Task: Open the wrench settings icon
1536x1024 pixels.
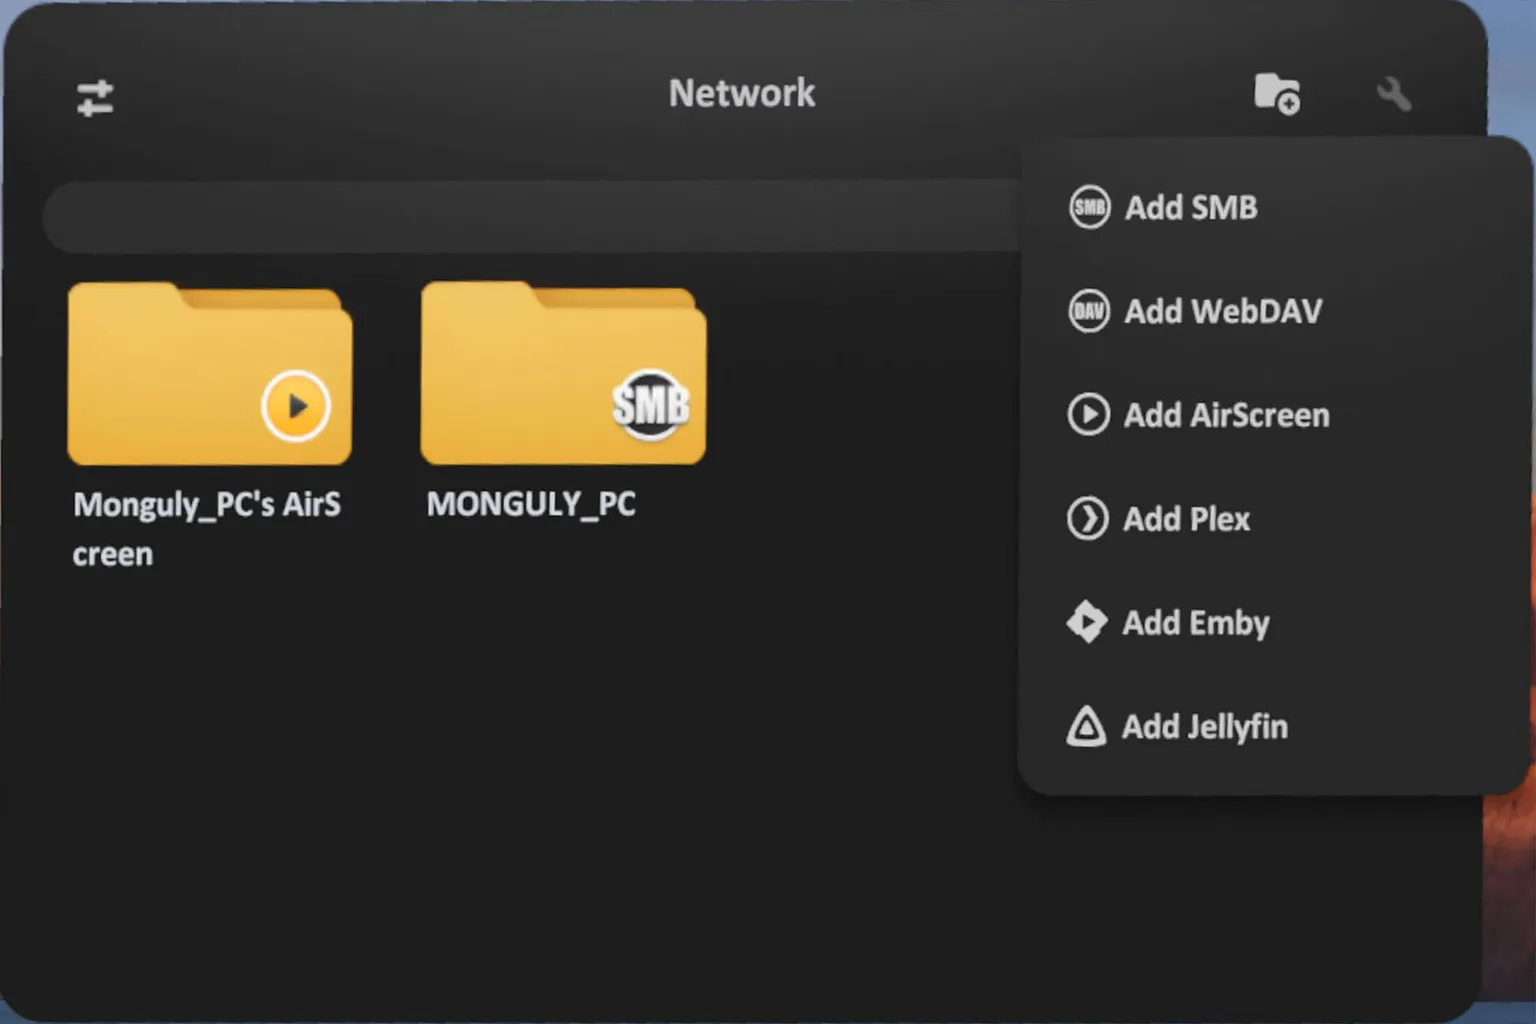Action: click(1393, 95)
